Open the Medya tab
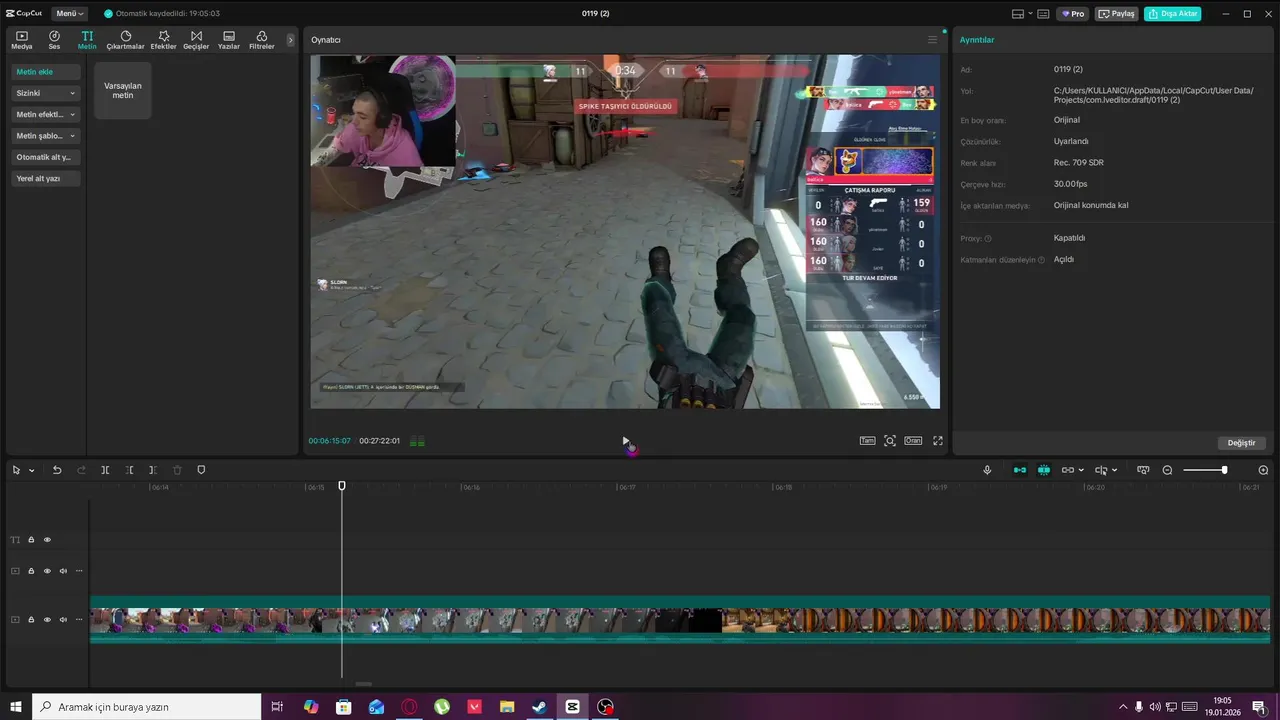 [x=22, y=40]
